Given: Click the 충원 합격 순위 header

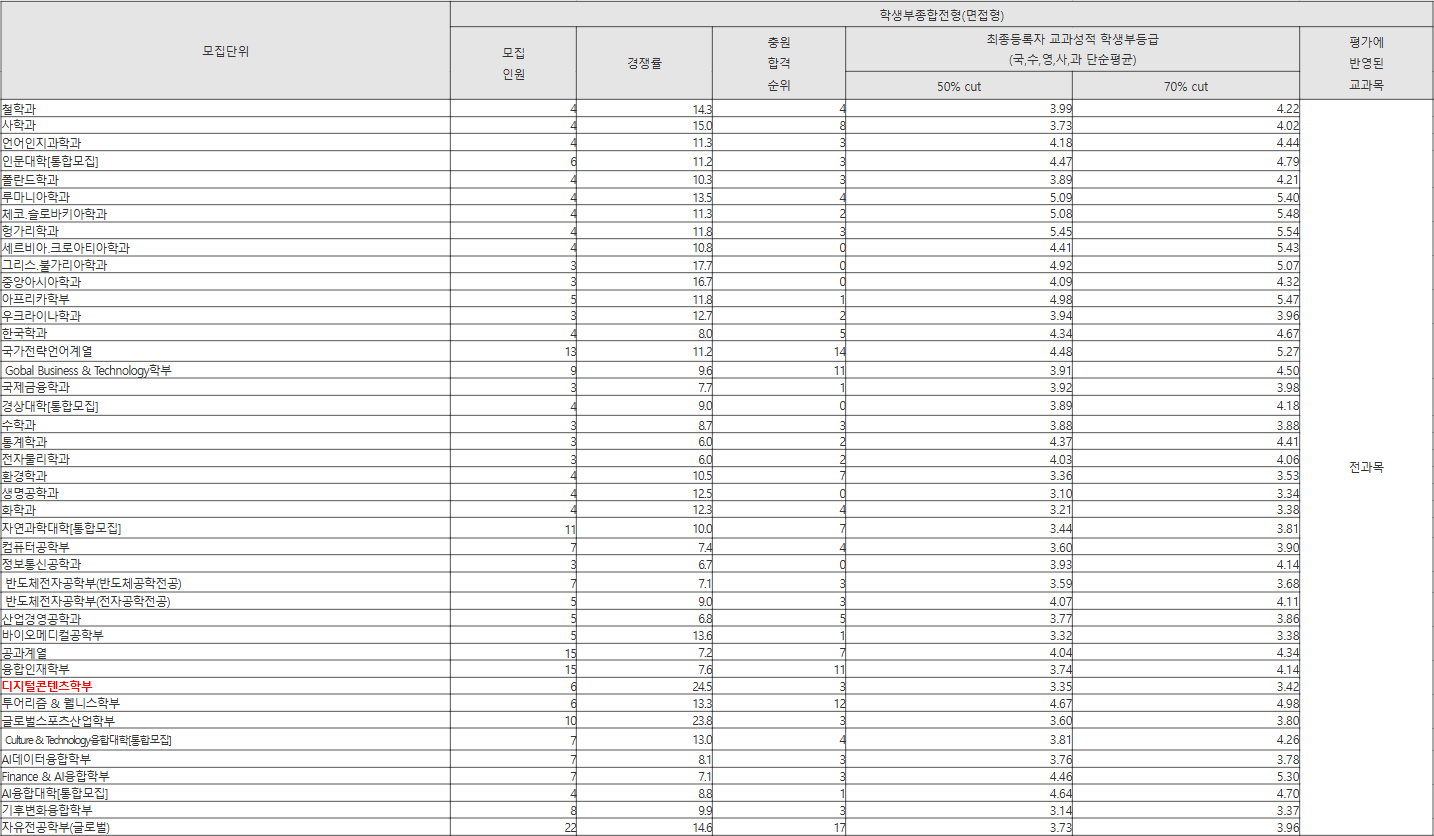Looking at the screenshot, I should pyautogui.click(x=778, y=63).
